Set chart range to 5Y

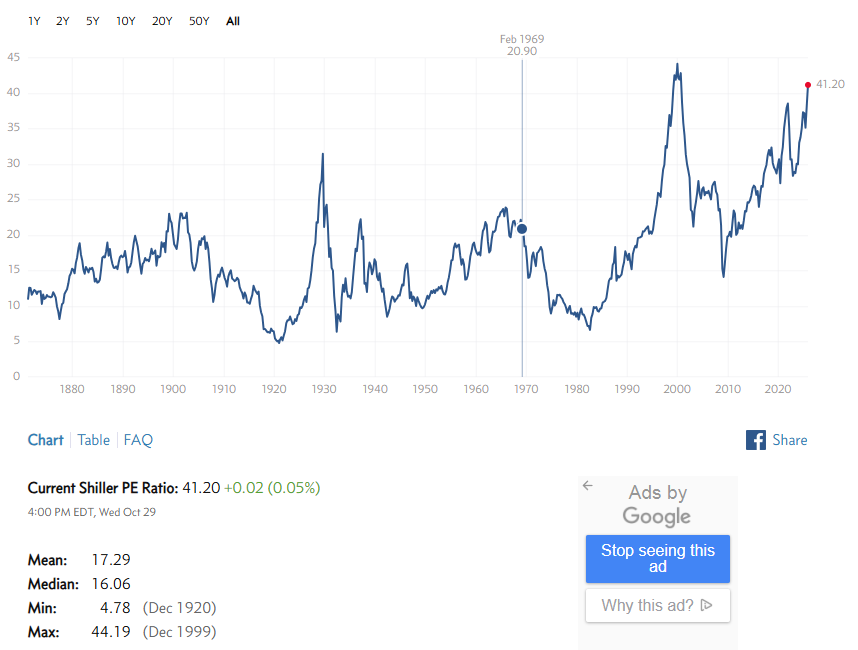pyautogui.click(x=92, y=21)
